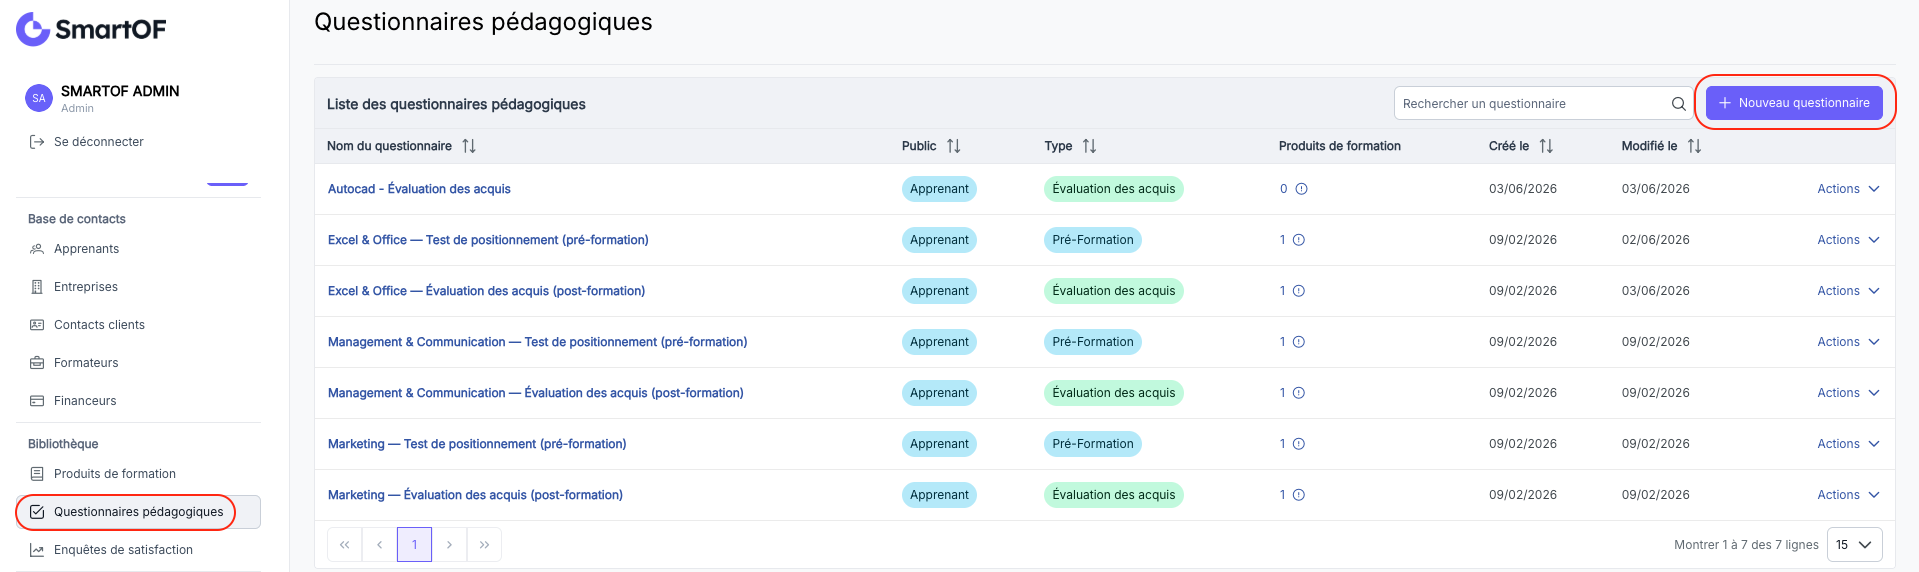Open rows-per-page dropdown showing 15
This screenshot has height=572, width=1919.
tap(1854, 545)
